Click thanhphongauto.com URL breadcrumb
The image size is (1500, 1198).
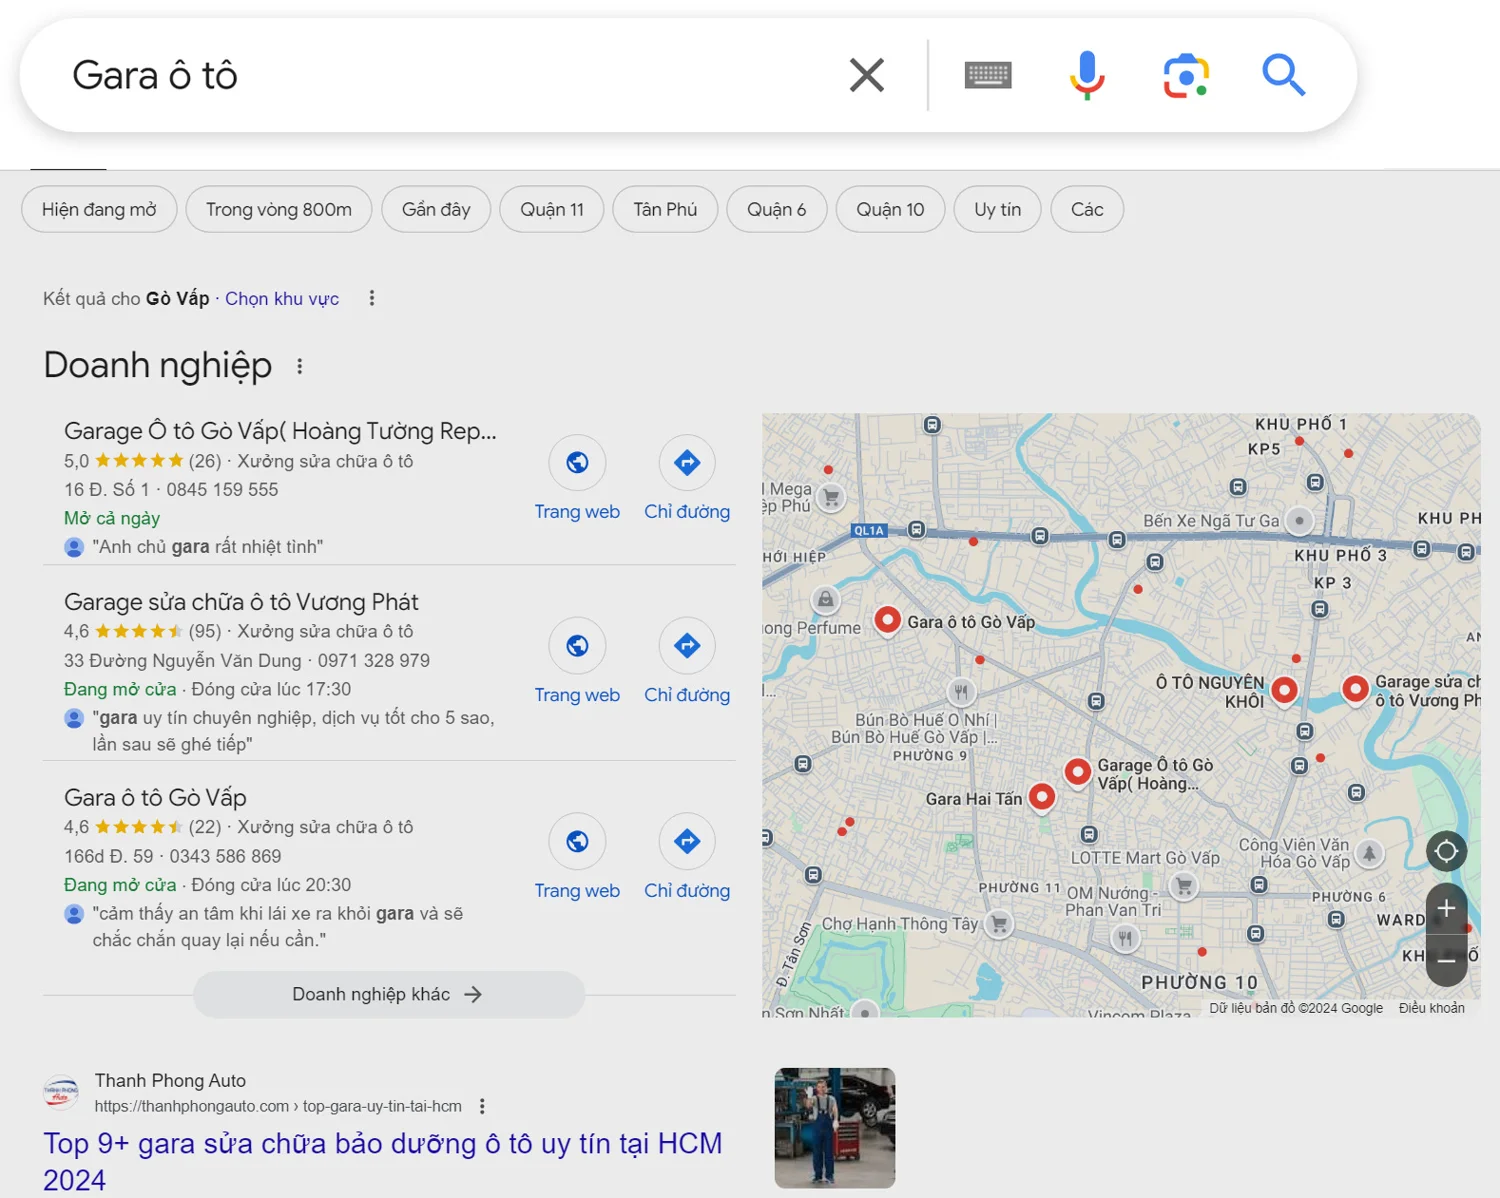pos(278,1106)
